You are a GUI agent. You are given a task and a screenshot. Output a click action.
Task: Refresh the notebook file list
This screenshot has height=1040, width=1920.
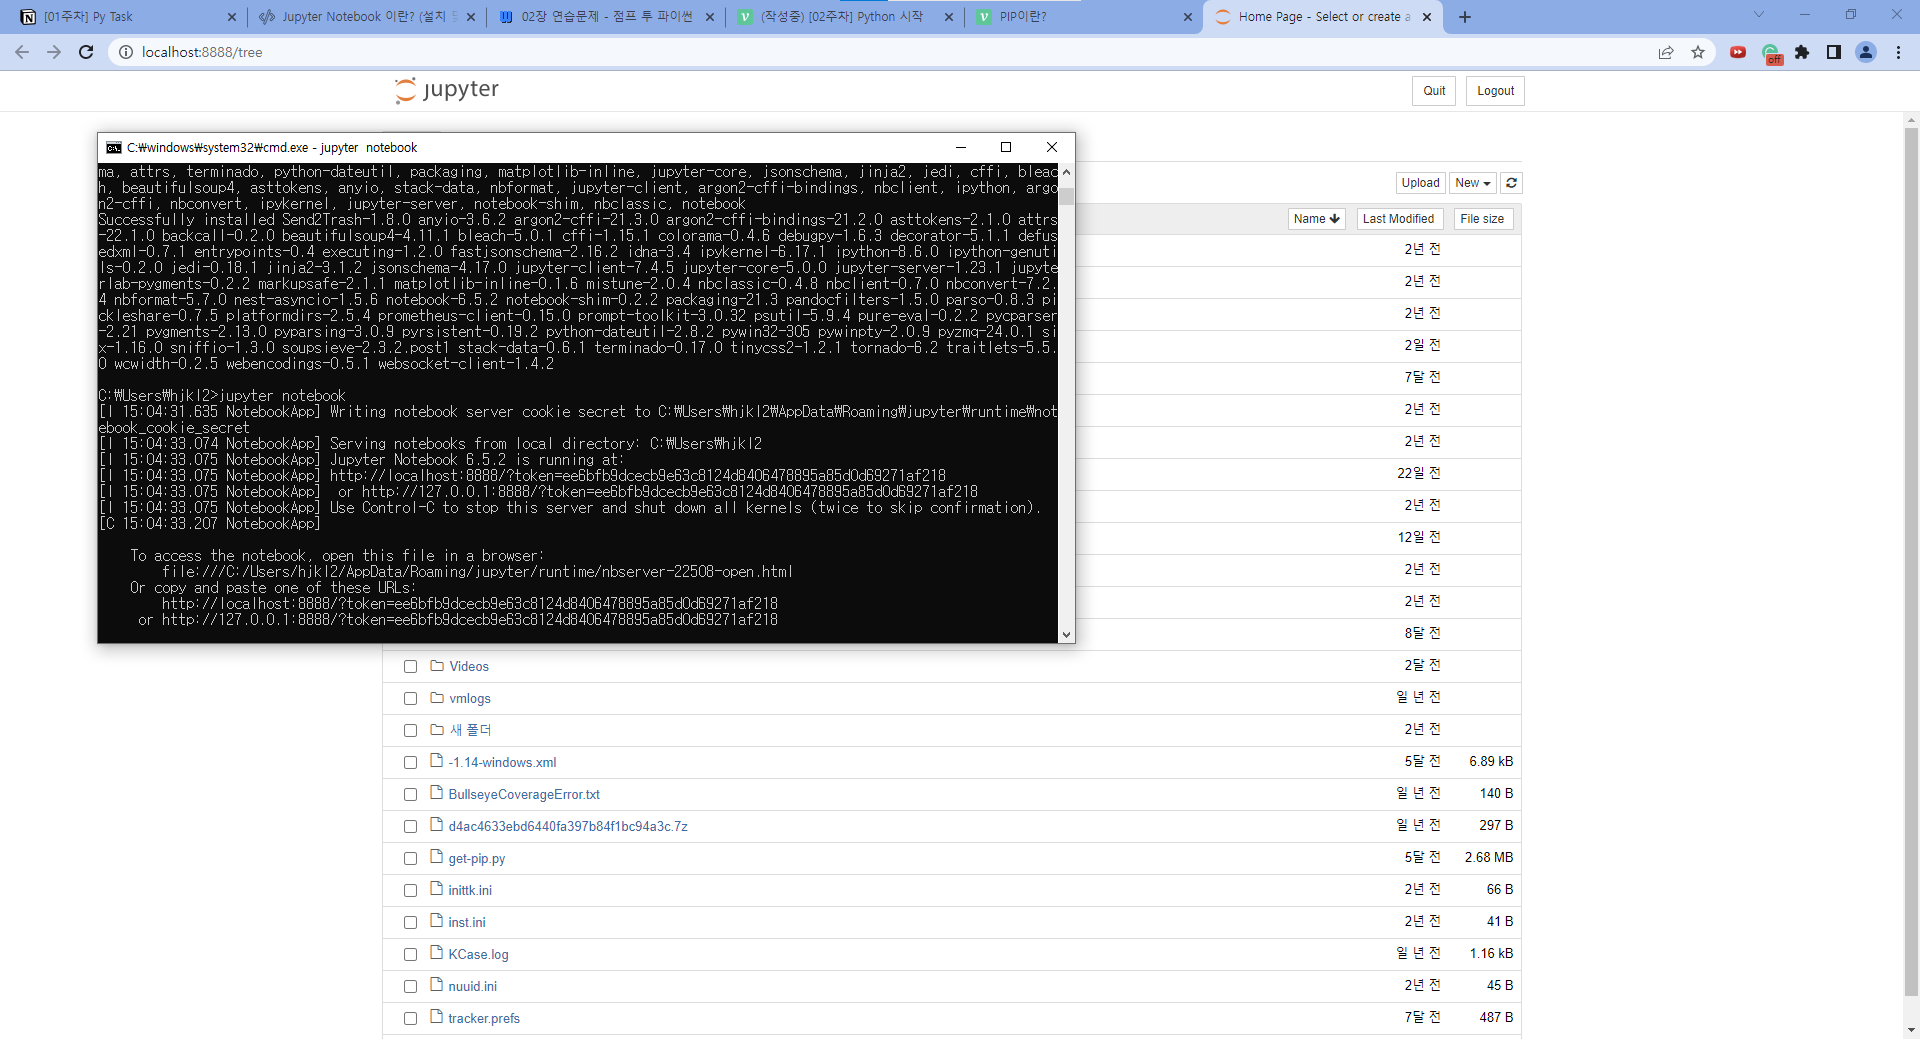click(1511, 183)
